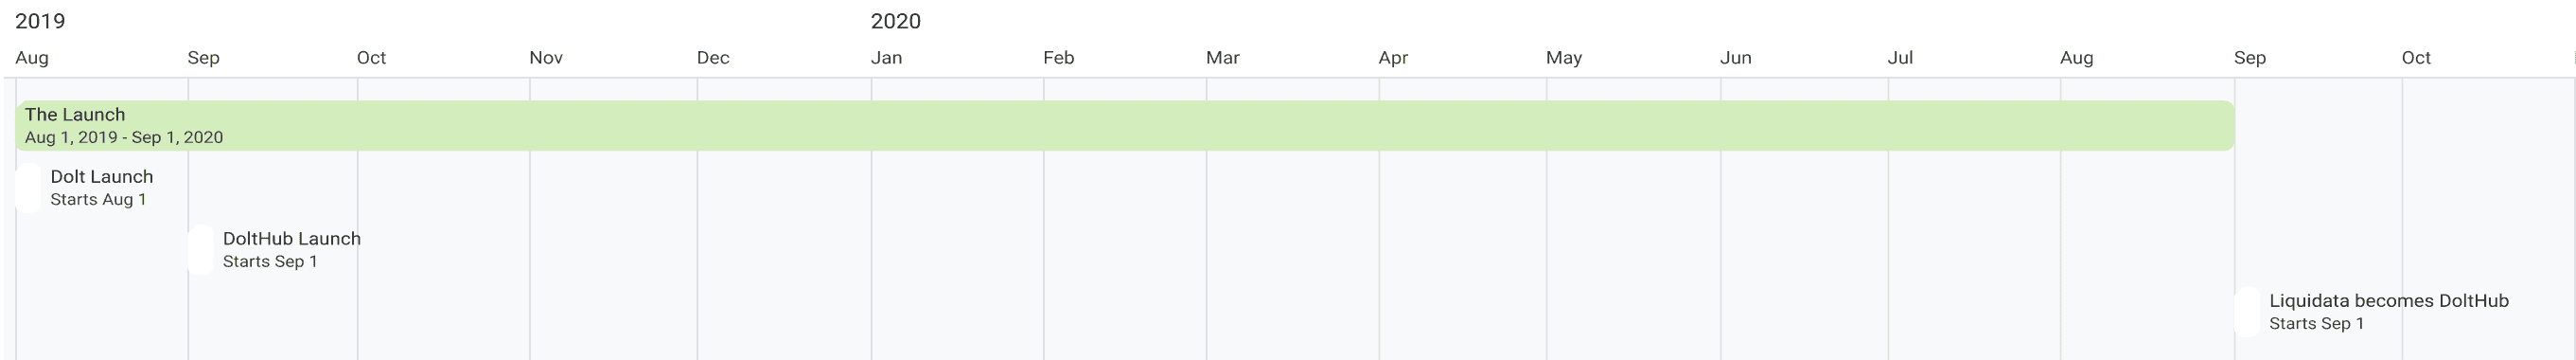Select the Feb month header
The width and height of the screenshot is (2576, 360).
click(x=1059, y=58)
